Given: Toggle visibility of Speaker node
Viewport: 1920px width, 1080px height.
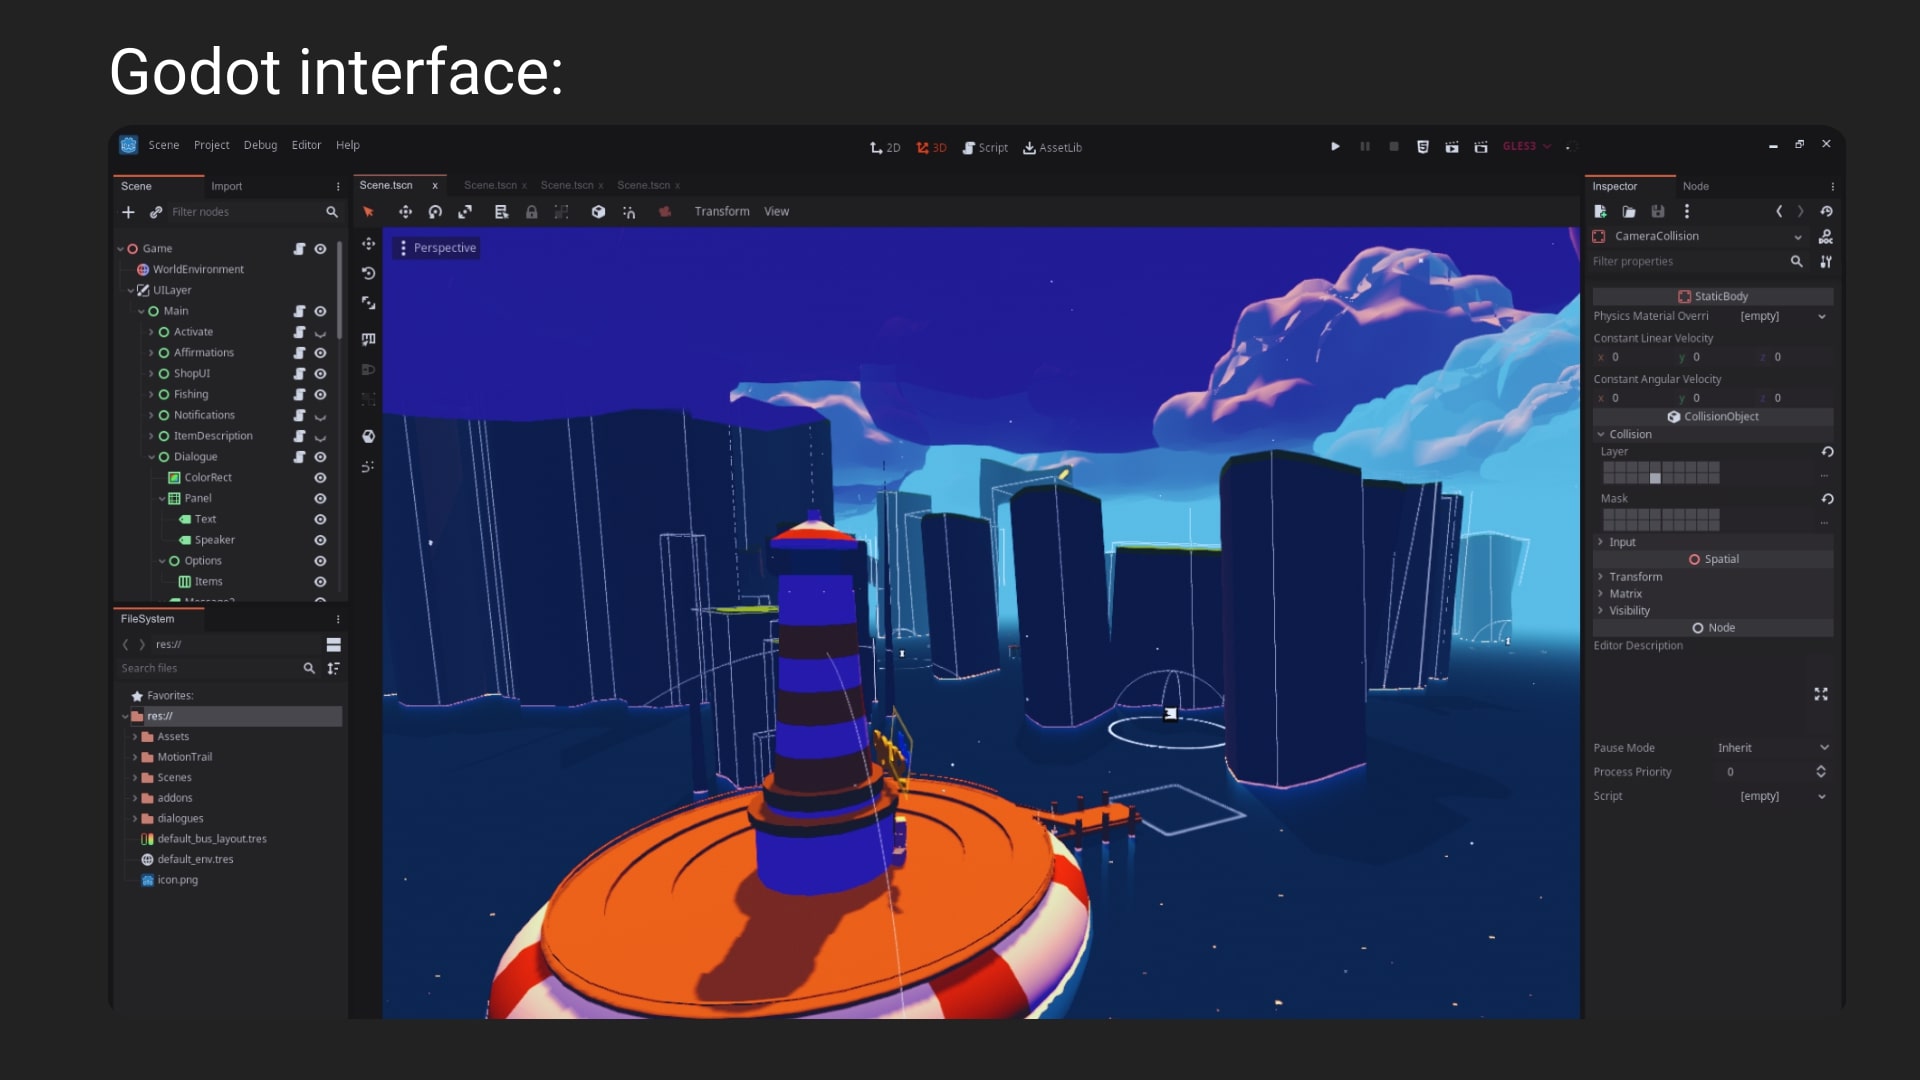Looking at the screenshot, I should (x=320, y=540).
